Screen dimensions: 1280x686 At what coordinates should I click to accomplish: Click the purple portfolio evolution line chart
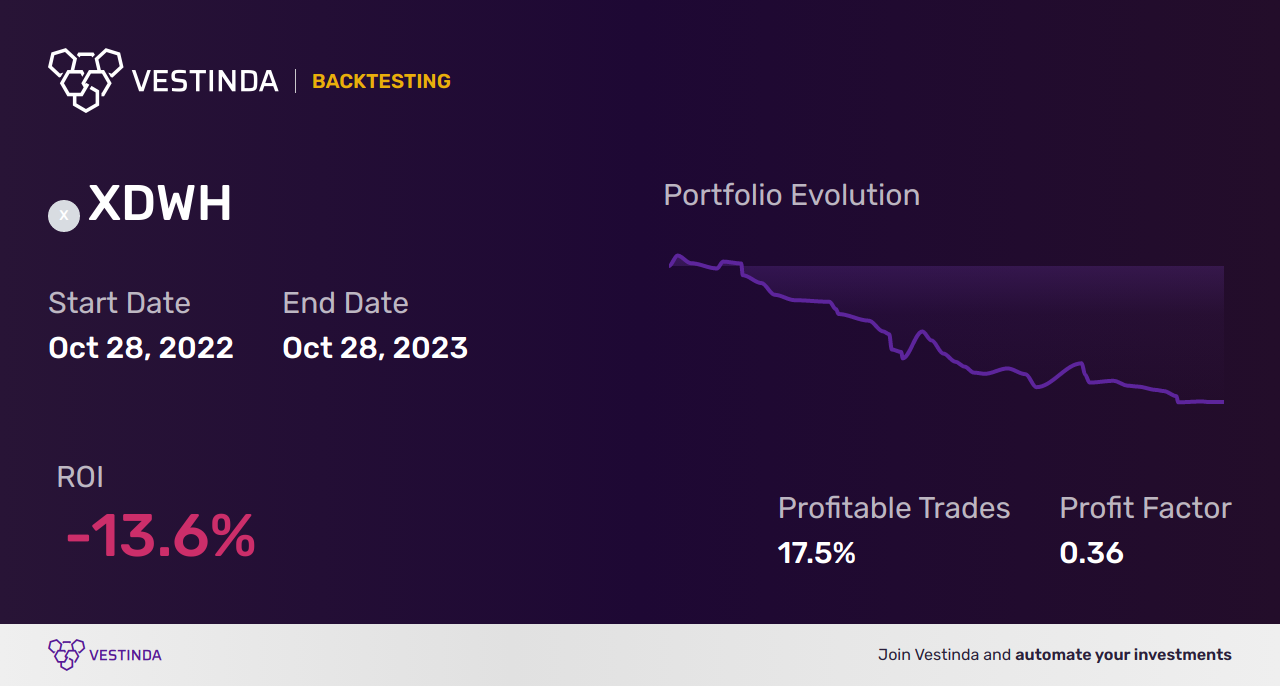946,329
